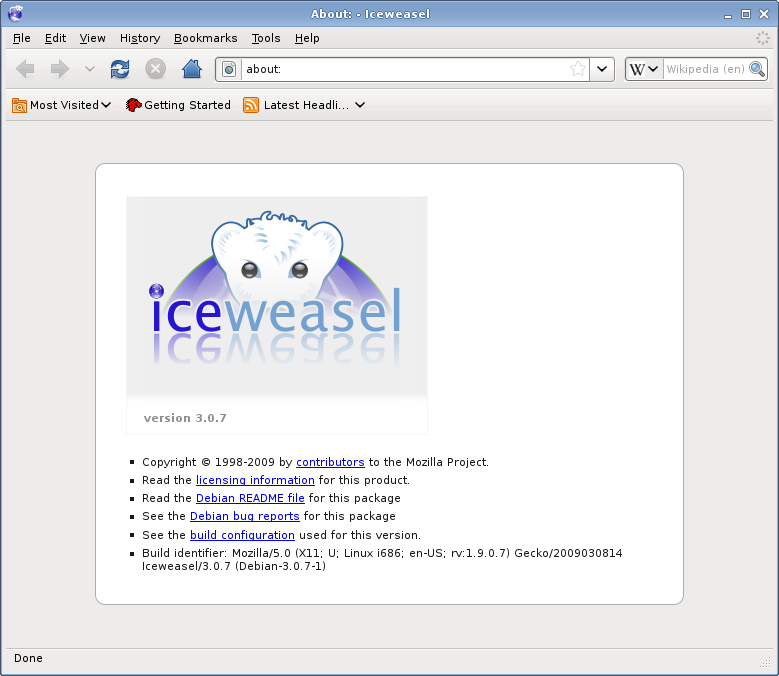Open the Getting Started bookmark

178,105
